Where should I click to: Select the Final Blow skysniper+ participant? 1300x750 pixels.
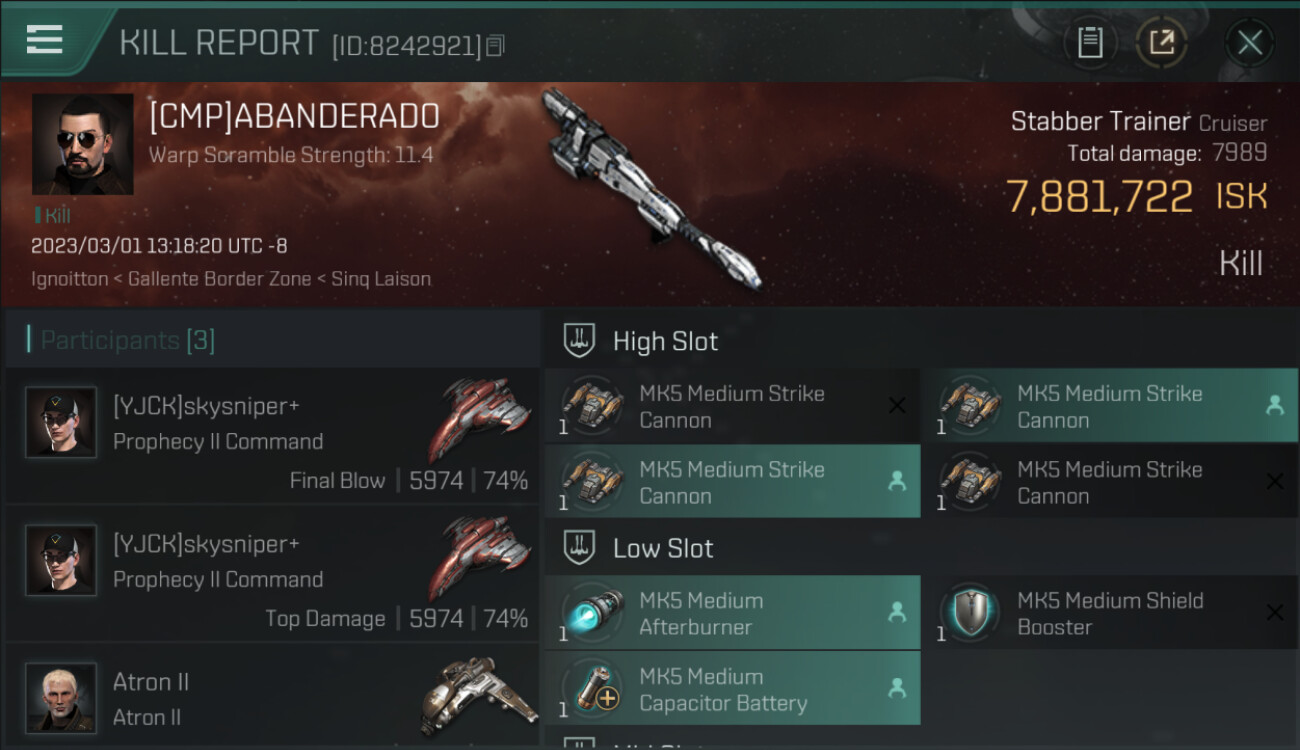point(272,436)
